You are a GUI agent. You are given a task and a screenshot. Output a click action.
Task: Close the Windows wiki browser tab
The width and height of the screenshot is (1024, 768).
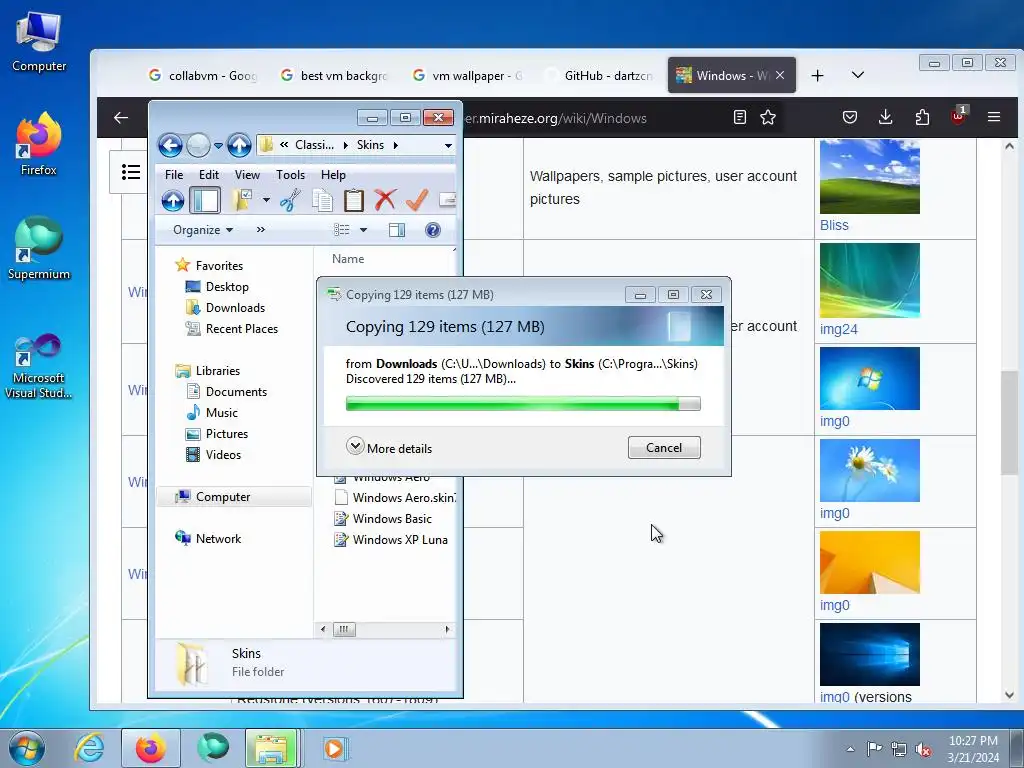pyautogui.click(x=780, y=75)
